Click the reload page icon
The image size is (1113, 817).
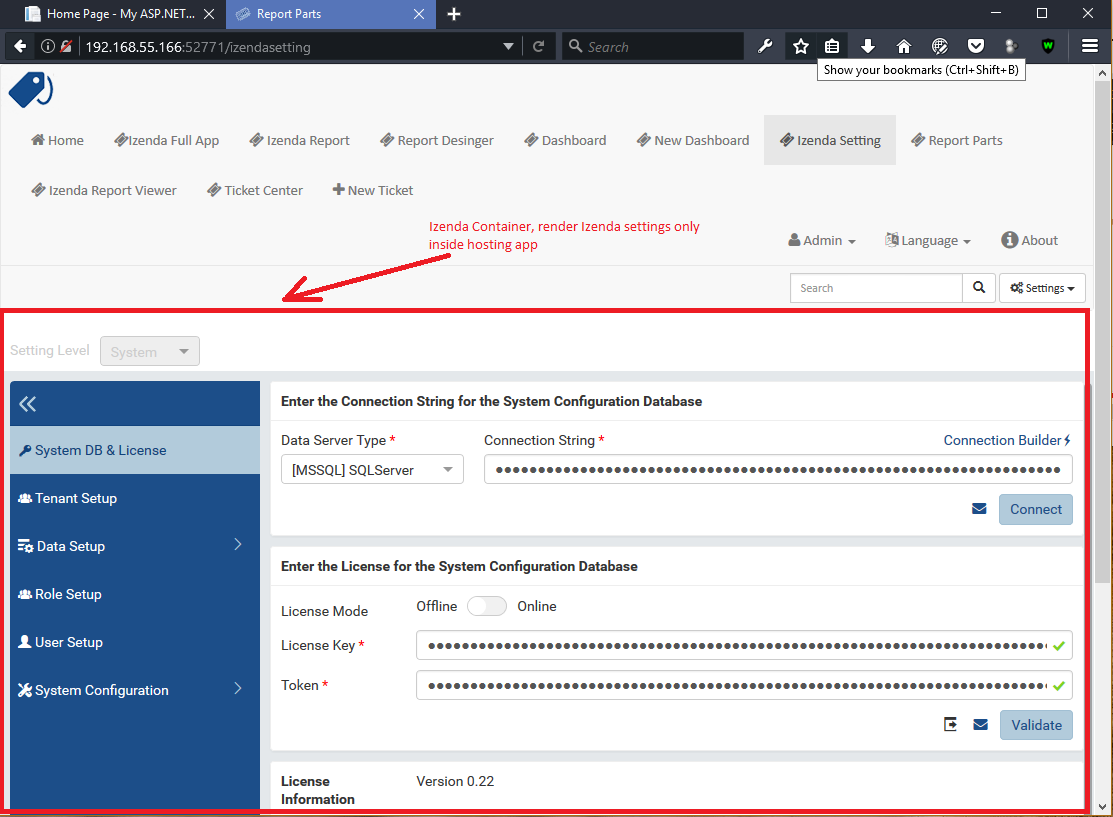tap(539, 47)
